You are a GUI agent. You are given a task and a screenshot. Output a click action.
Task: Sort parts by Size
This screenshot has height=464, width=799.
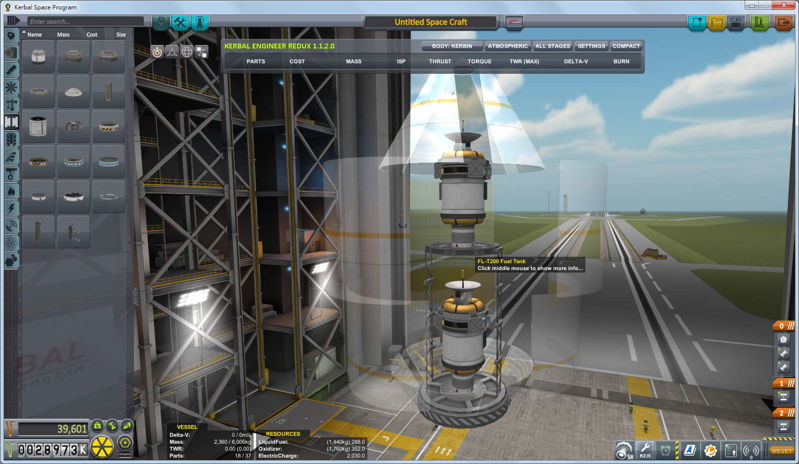click(121, 35)
